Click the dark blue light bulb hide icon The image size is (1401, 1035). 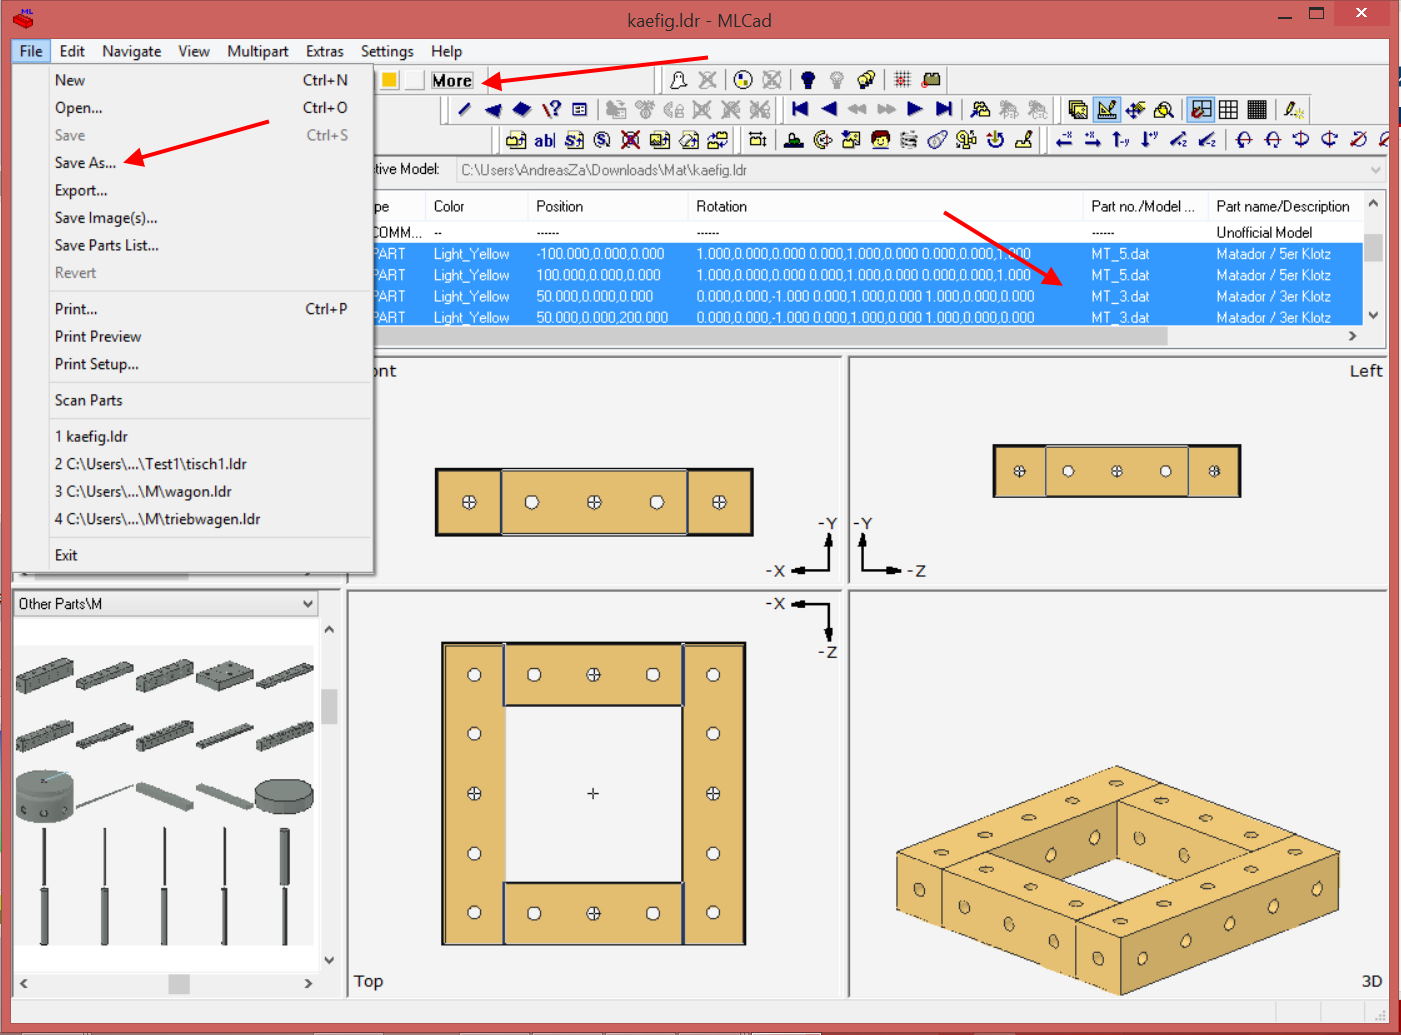point(808,80)
